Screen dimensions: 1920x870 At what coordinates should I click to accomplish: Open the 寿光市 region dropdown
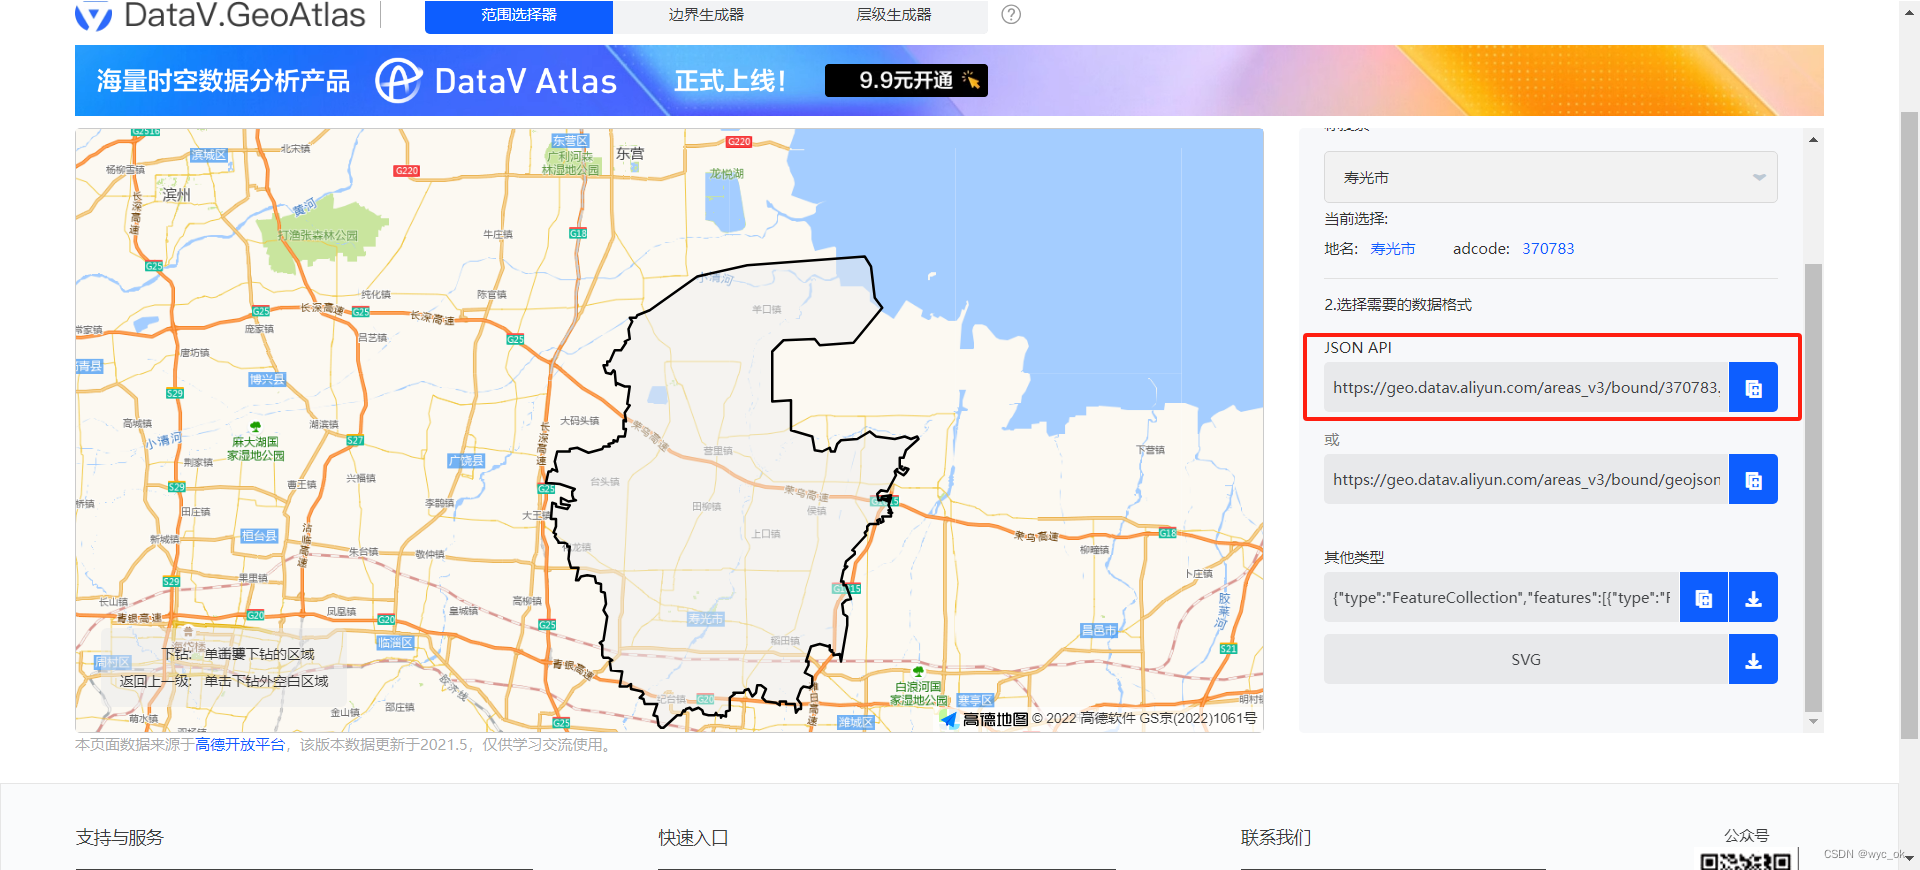(x=1550, y=177)
